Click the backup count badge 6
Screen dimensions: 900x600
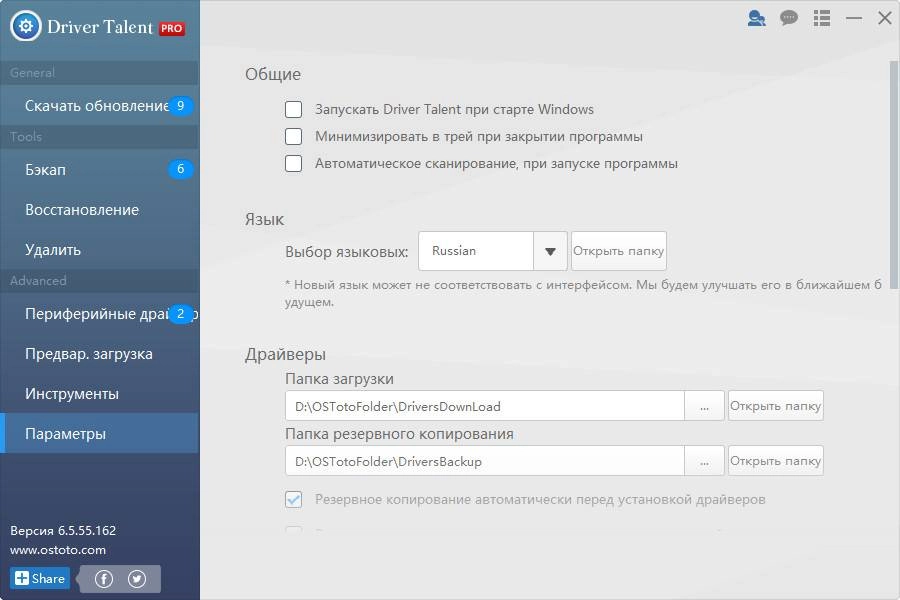[180, 169]
